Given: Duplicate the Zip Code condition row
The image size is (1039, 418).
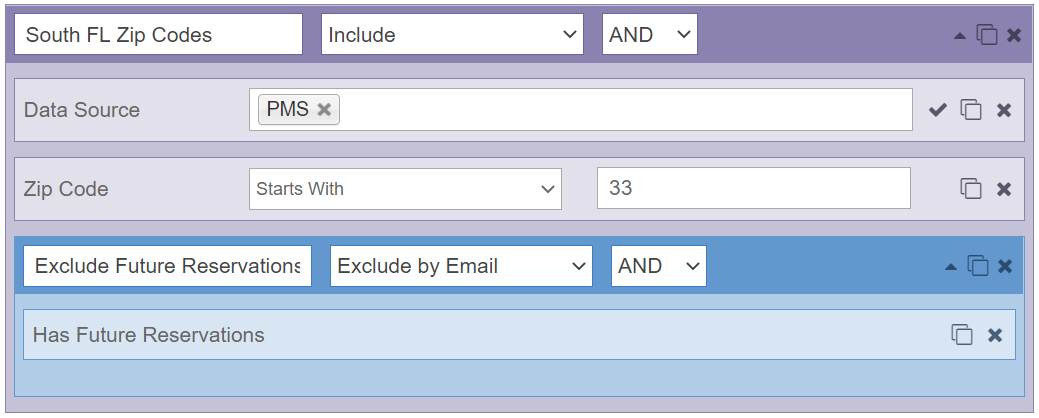Looking at the screenshot, I should 971,189.
